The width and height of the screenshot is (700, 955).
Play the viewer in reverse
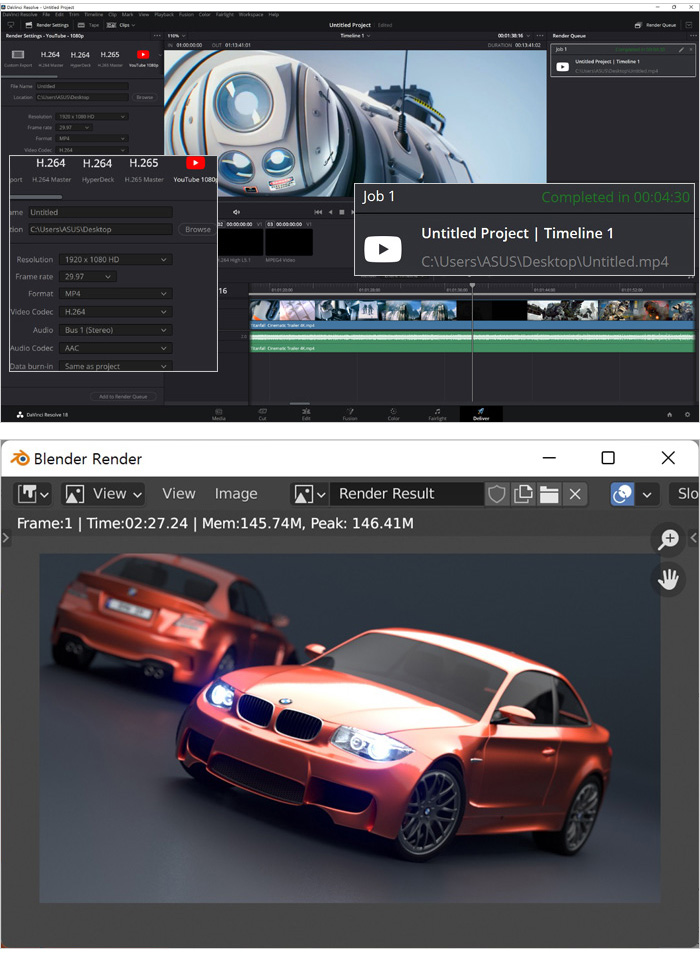coord(331,212)
